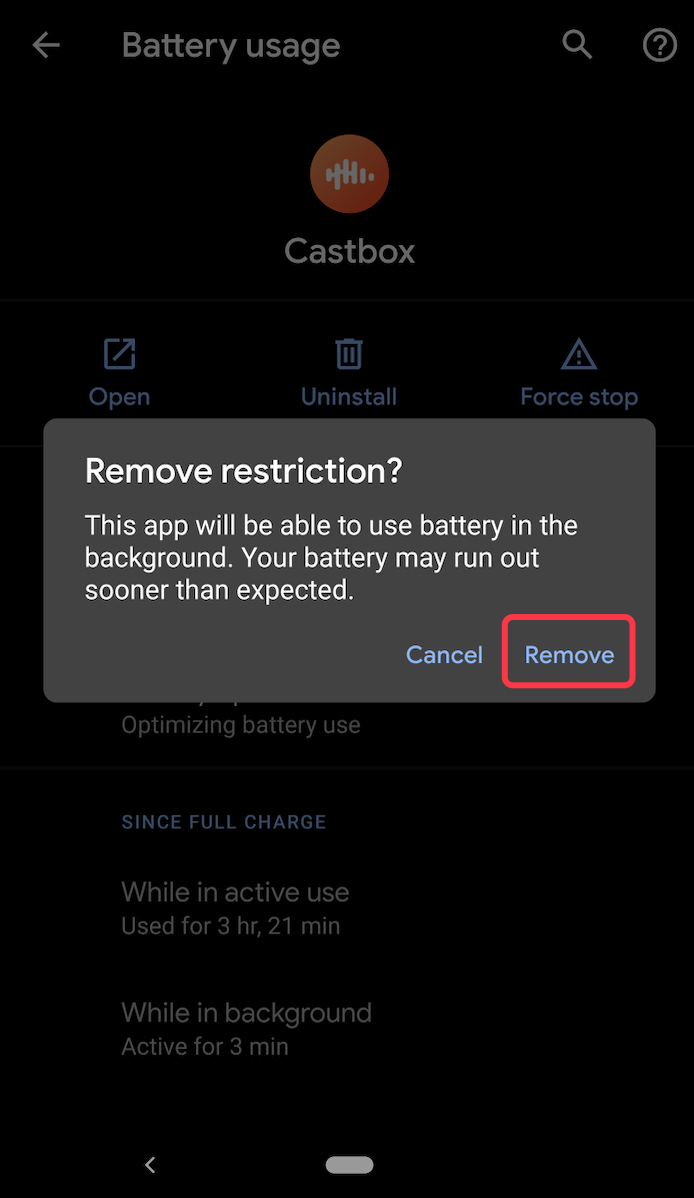Tap the Castbox app name text
The width and height of the screenshot is (694, 1198).
pyautogui.click(x=349, y=251)
